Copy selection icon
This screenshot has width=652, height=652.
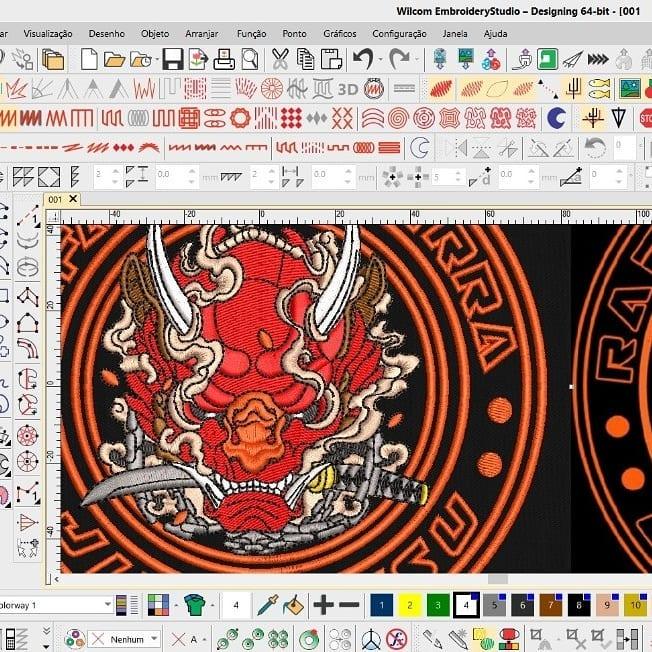306,59
